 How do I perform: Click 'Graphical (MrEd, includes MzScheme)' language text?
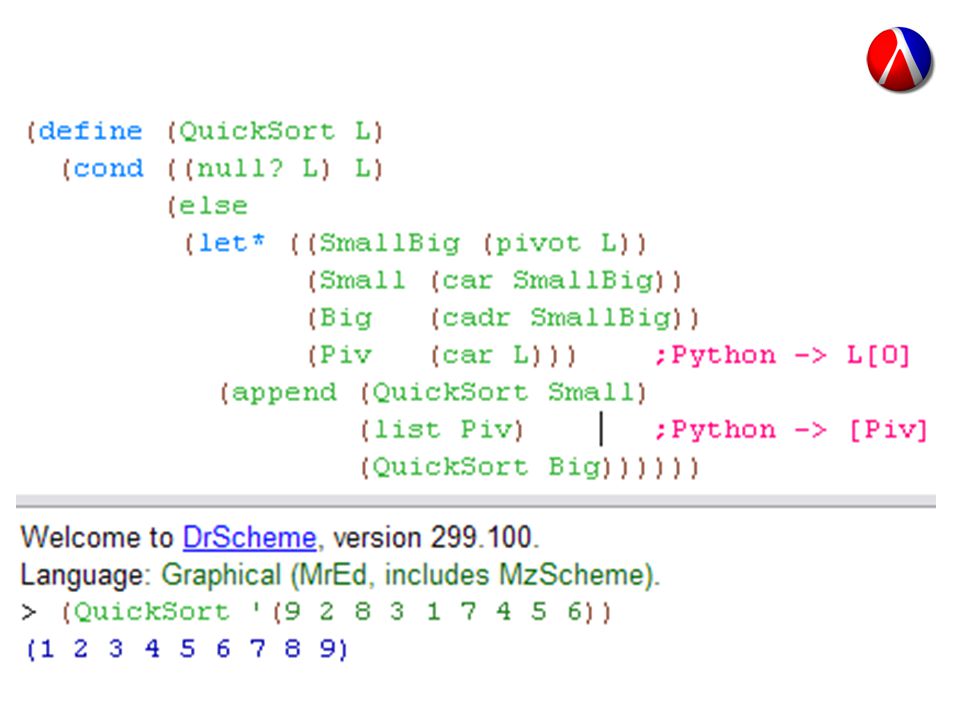[x=407, y=575]
